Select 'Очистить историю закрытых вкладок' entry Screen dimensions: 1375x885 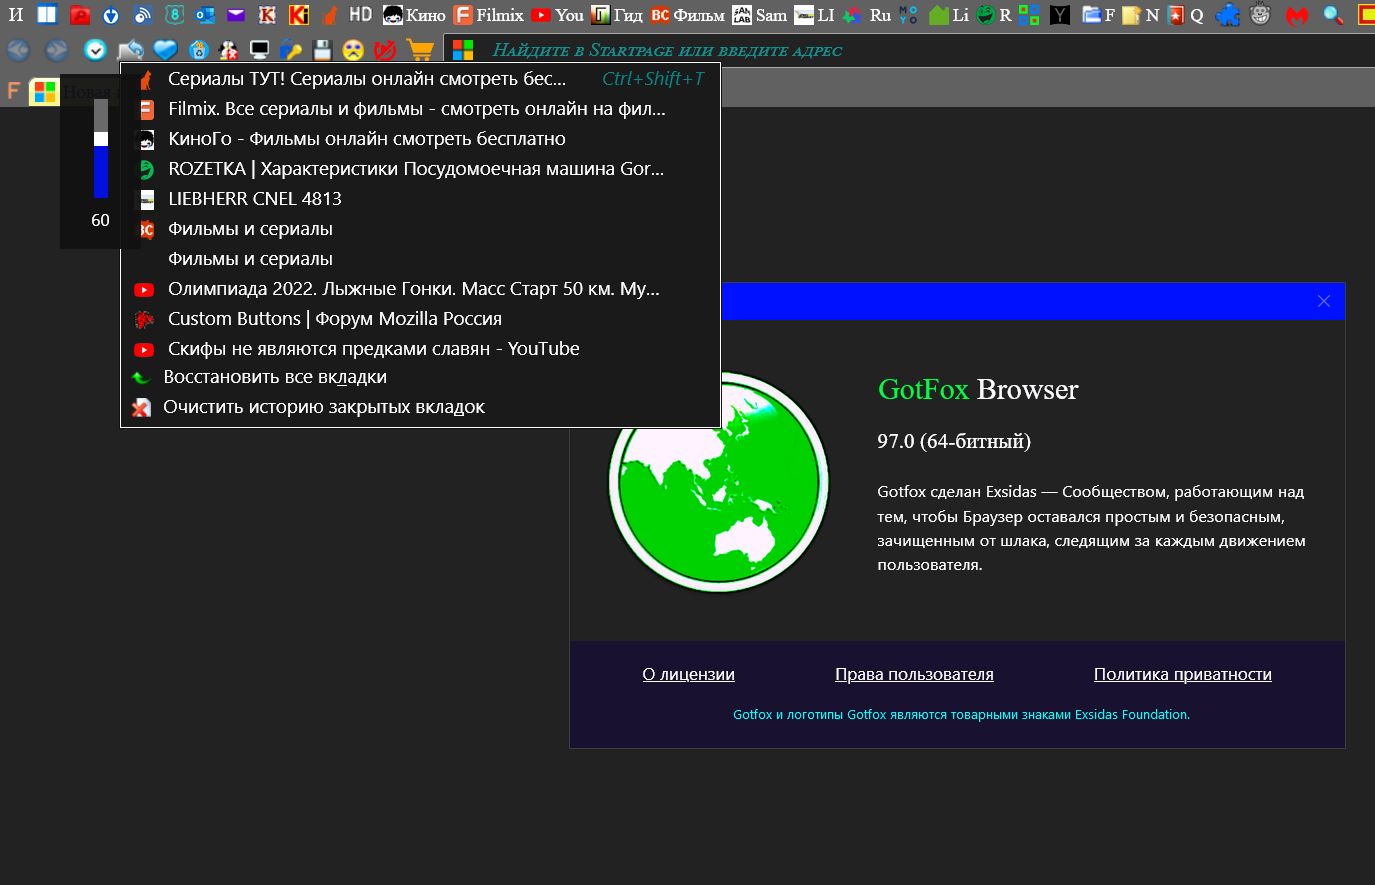coord(420,407)
